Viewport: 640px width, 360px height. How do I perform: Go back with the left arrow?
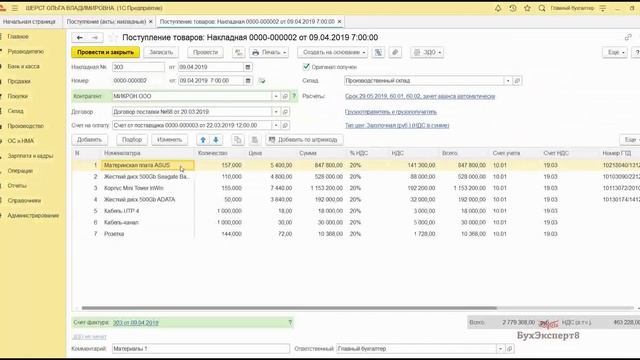(x=80, y=38)
